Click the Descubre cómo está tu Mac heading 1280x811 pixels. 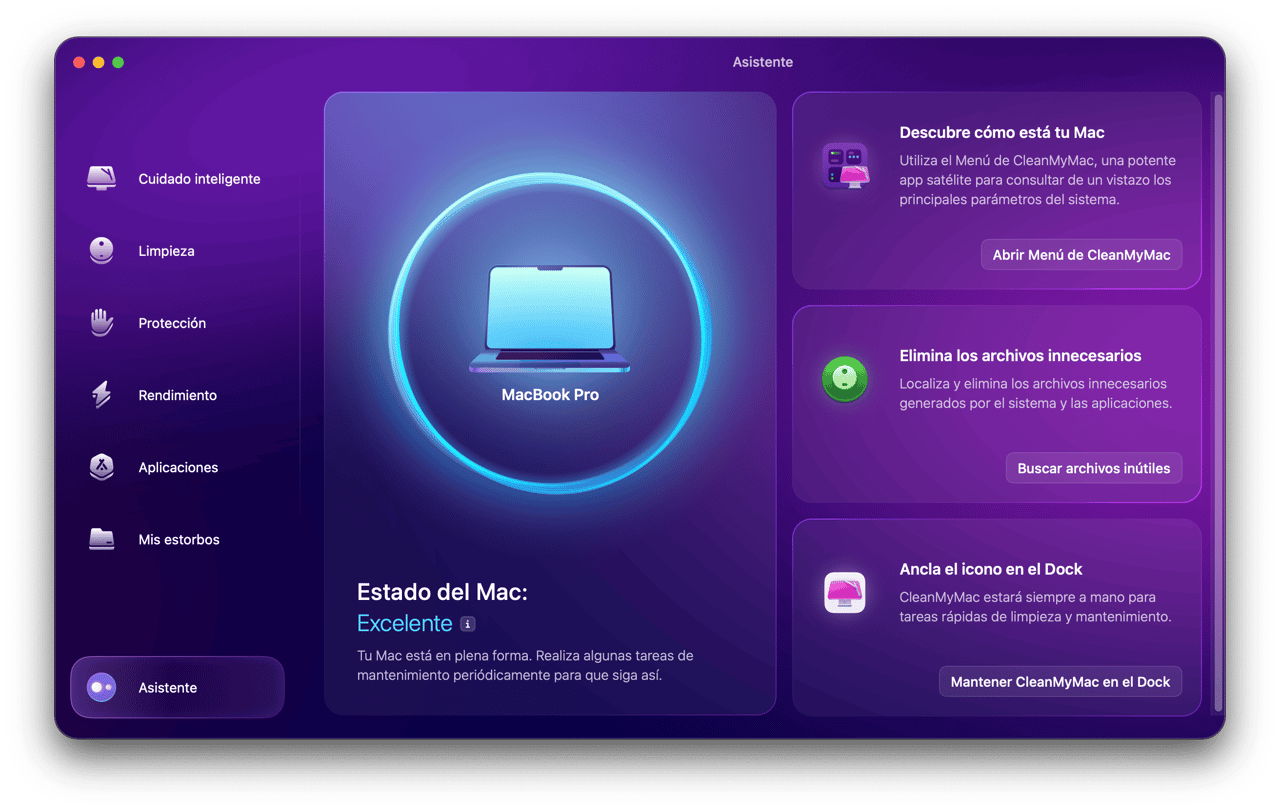(1002, 132)
